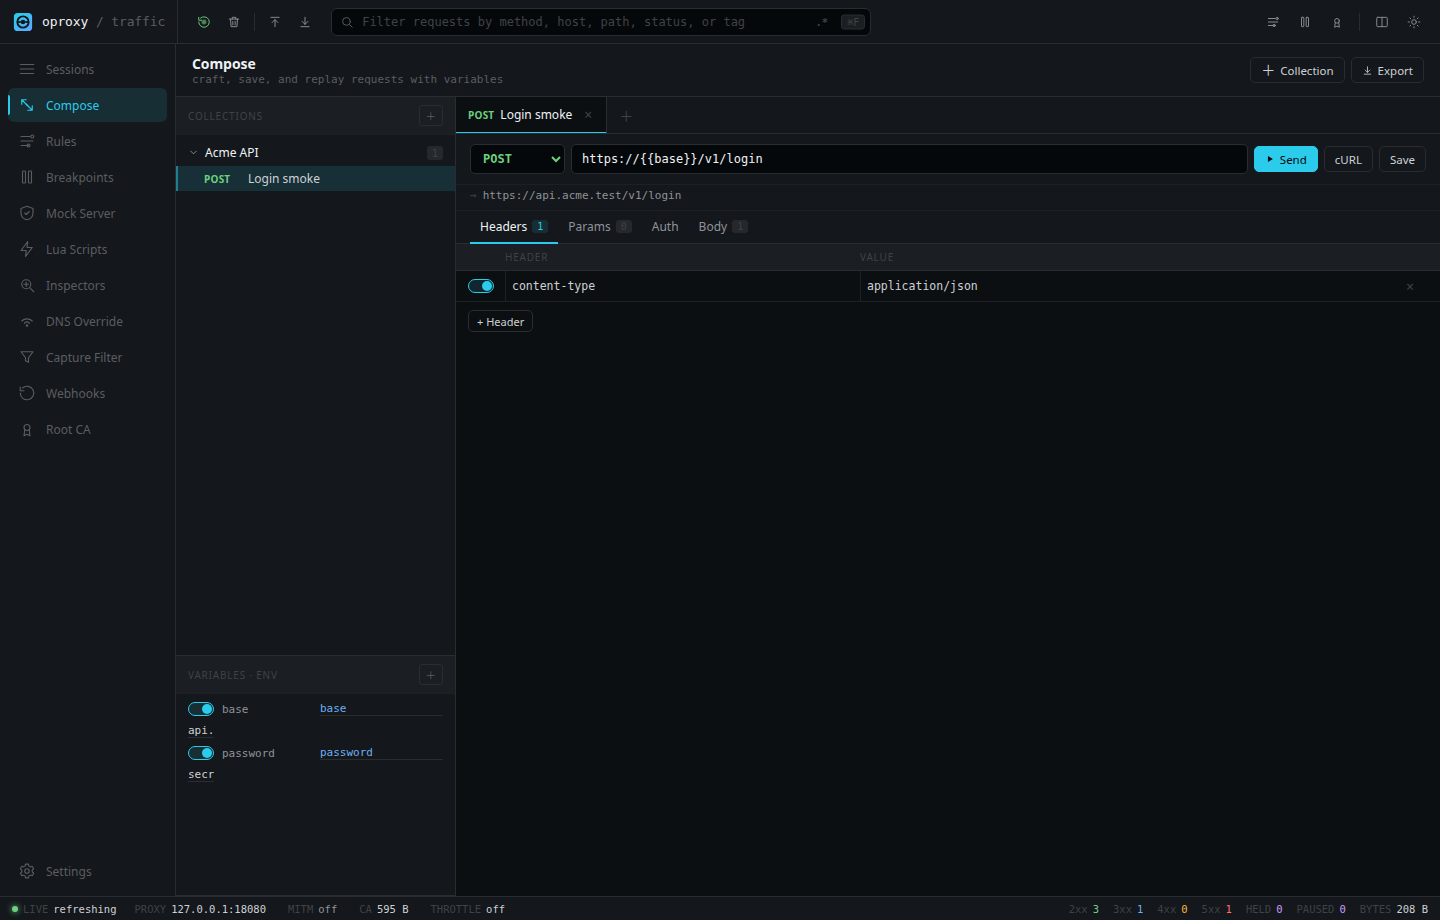Click the pause/breakpoints icon in top bar
The image size is (1440, 920).
[1305, 22]
